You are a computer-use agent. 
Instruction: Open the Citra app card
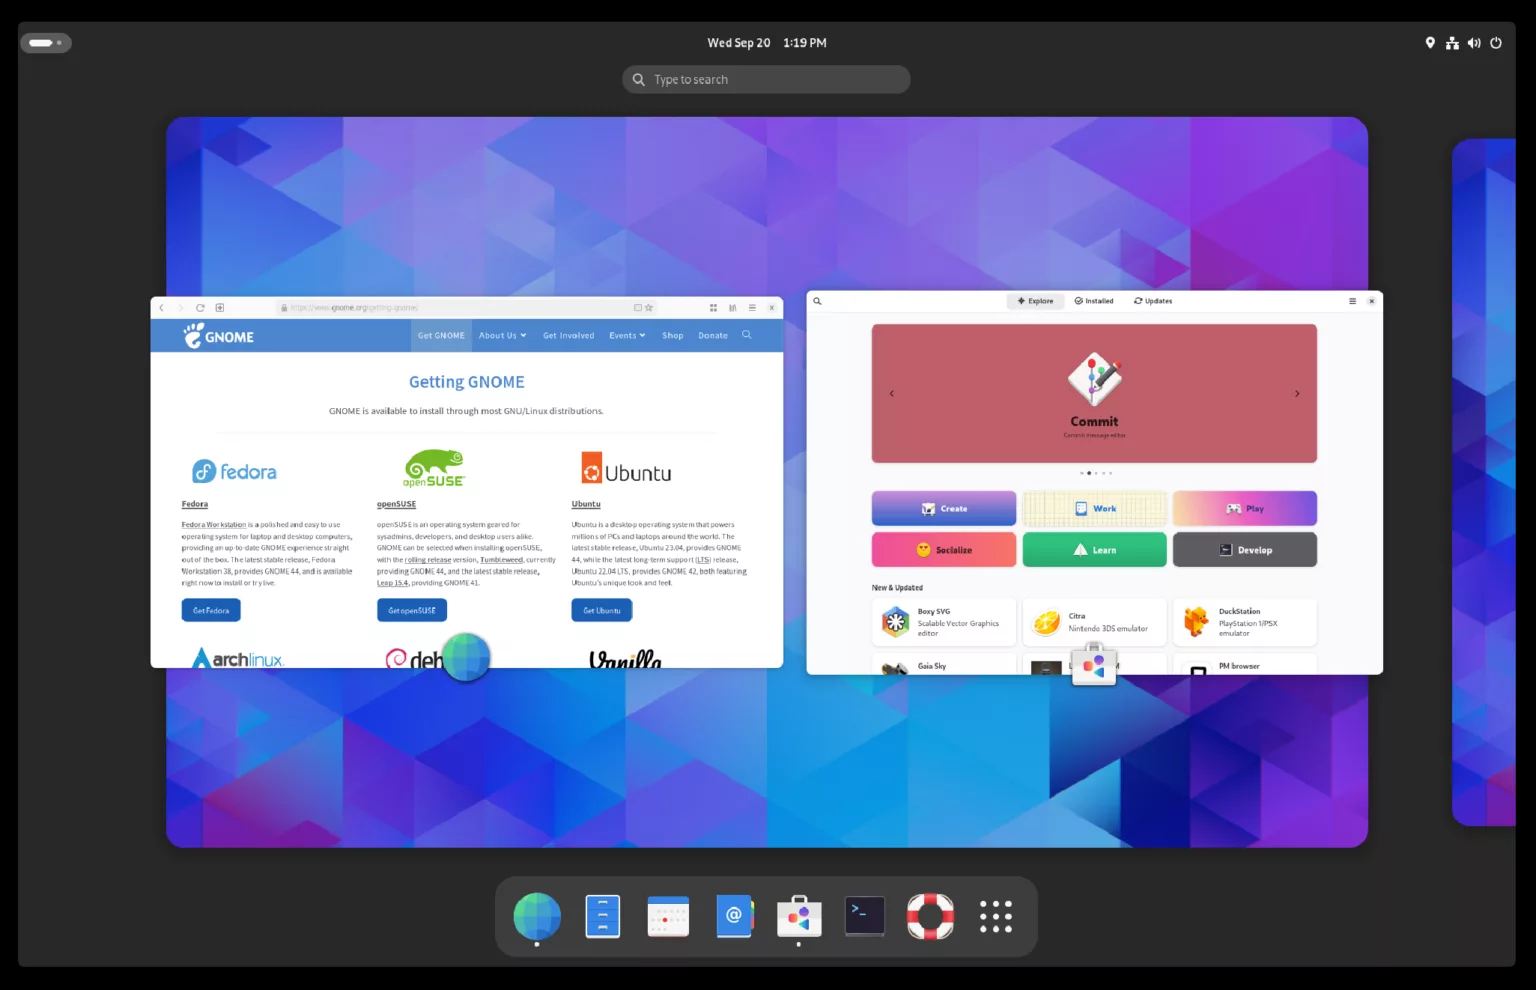1094,622
